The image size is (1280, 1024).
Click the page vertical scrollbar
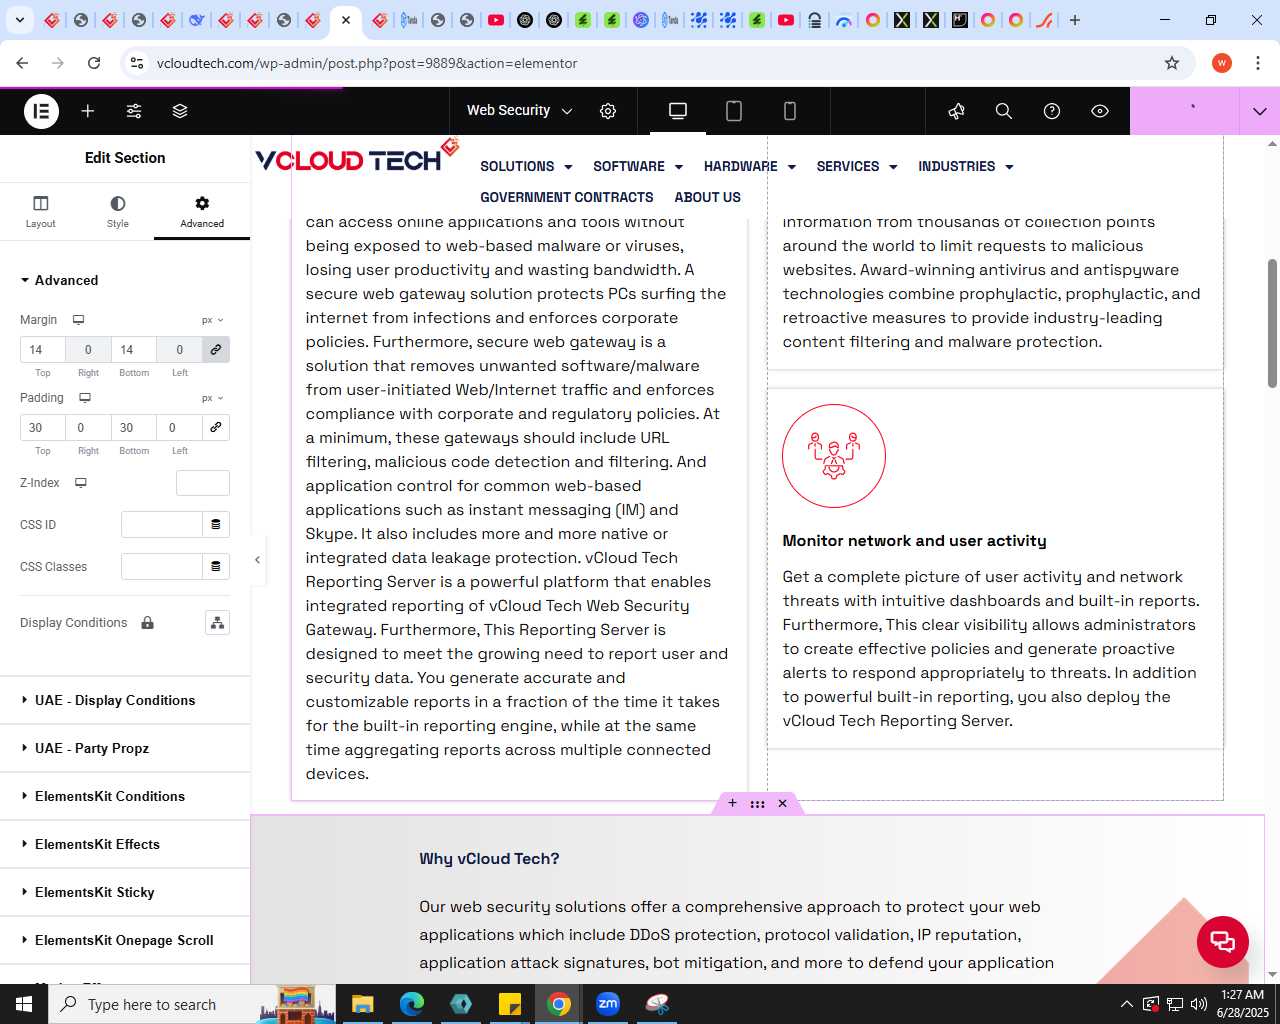click(x=1272, y=323)
